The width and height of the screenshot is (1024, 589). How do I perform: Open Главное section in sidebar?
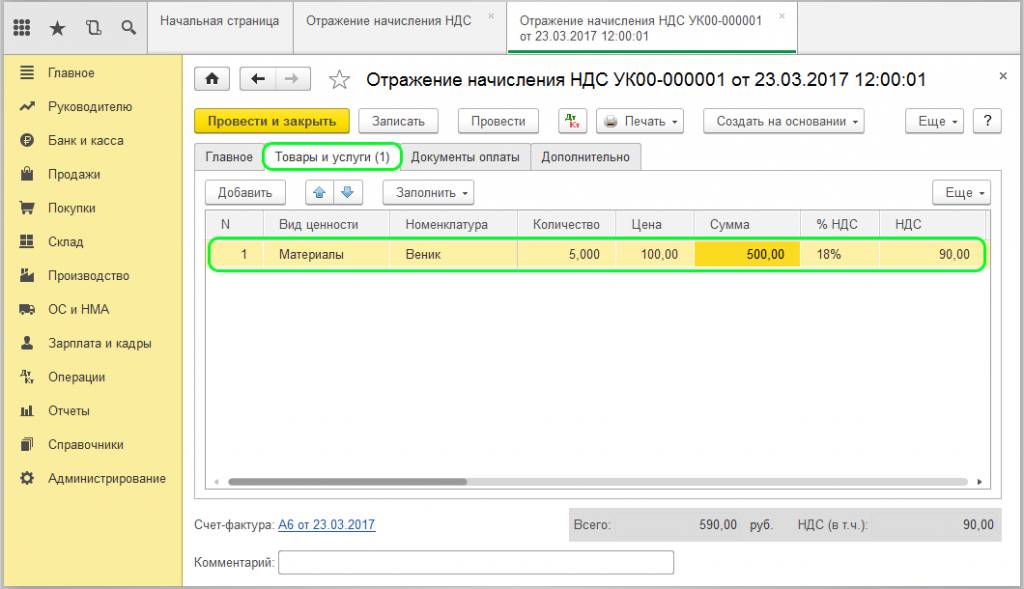pos(71,72)
